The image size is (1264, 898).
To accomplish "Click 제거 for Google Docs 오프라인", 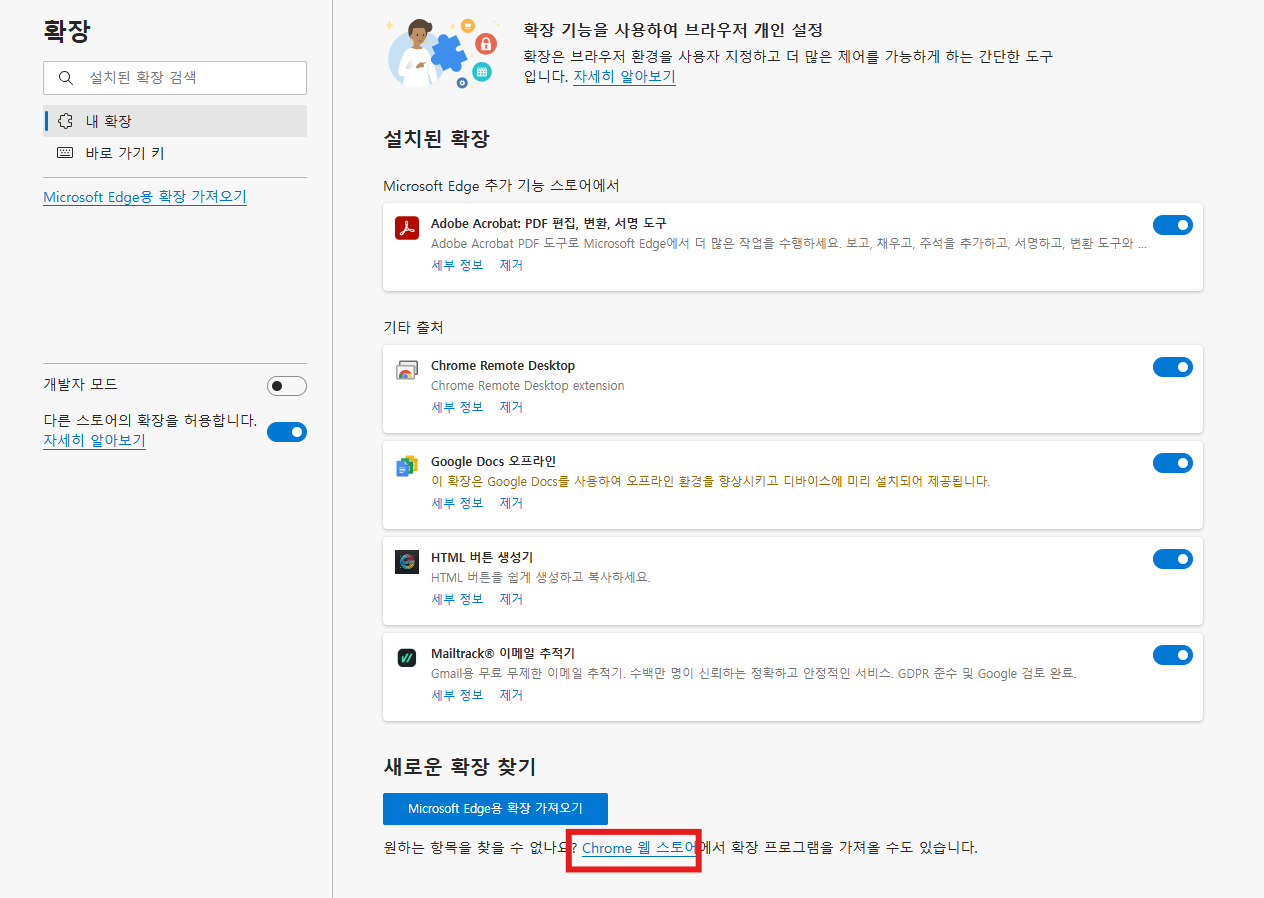I will pyautogui.click(x=511, y=503).
